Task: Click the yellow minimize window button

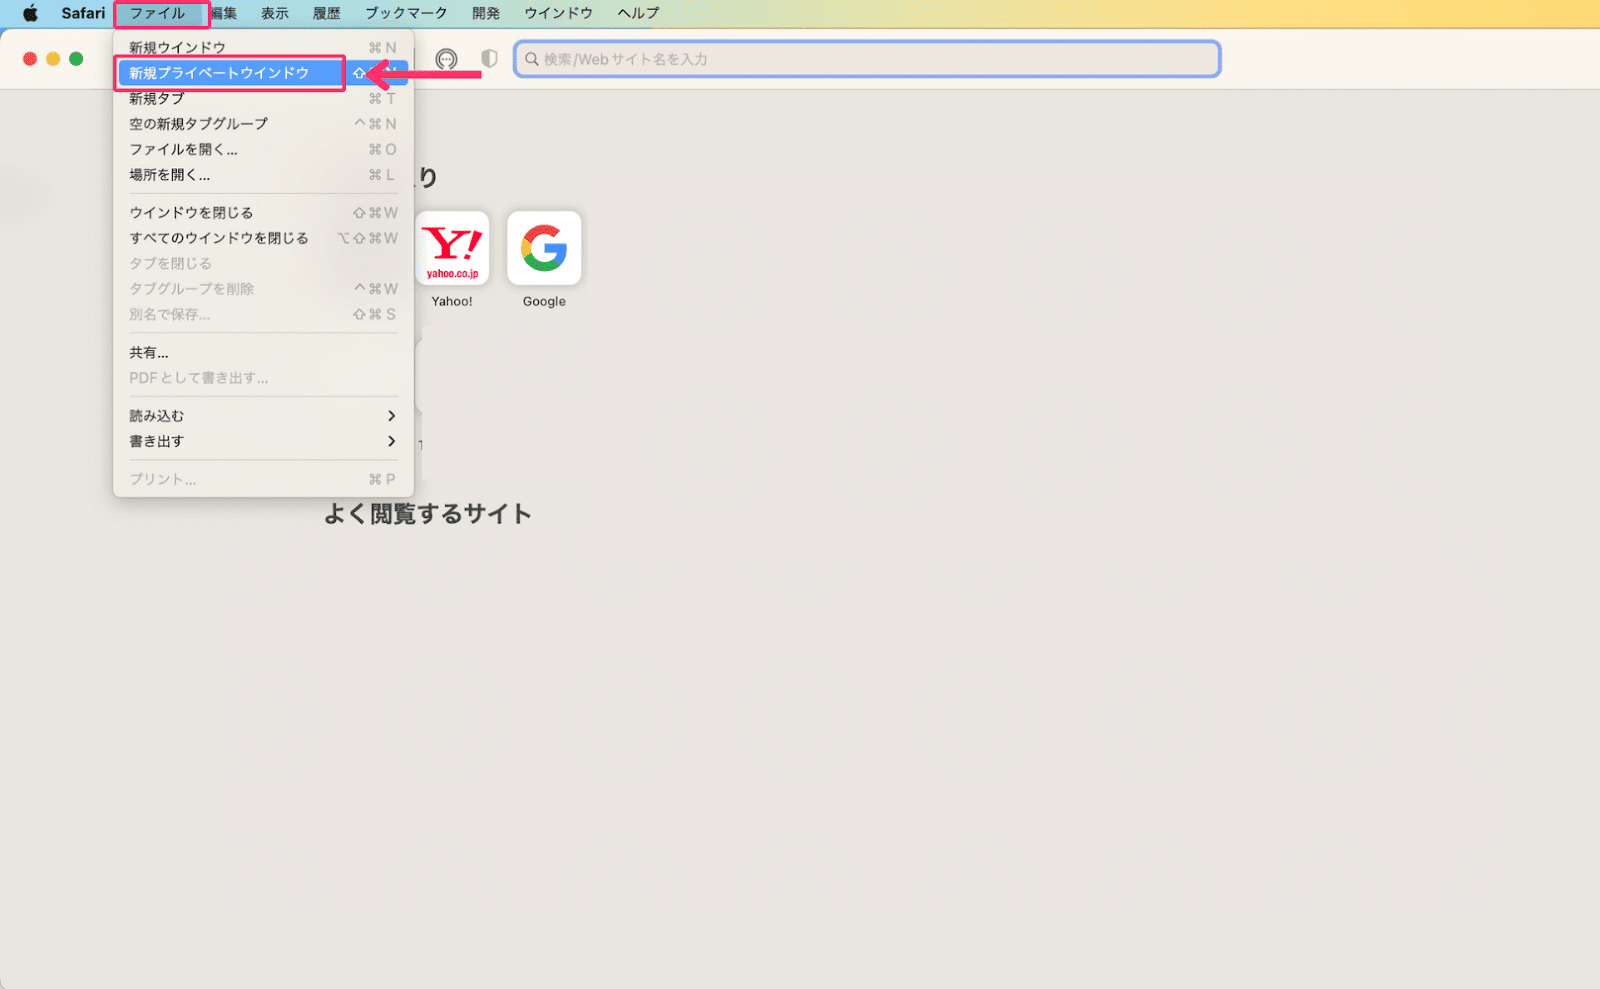Action: [53, 59]
